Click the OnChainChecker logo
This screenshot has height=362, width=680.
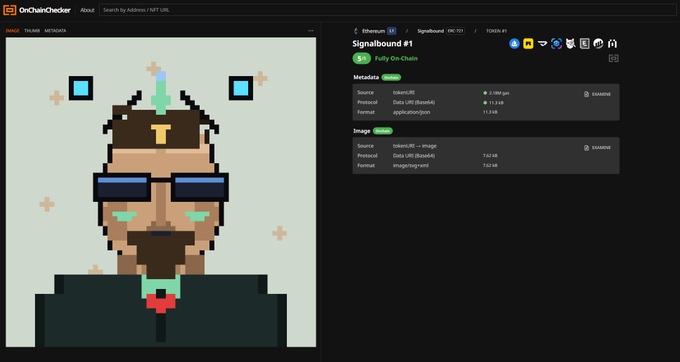(x=37, y=10)
